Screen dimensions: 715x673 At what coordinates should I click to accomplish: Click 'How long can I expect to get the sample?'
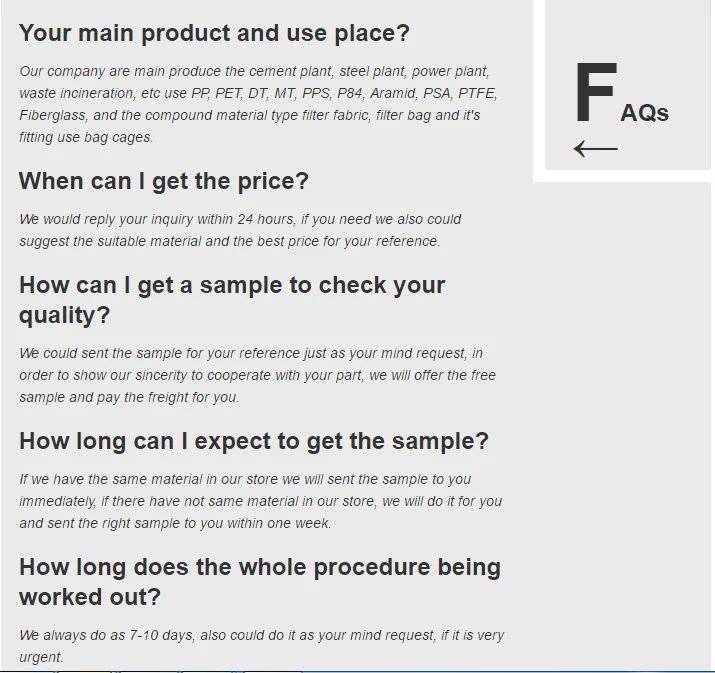pyautogui.click(x=254, y=441)
